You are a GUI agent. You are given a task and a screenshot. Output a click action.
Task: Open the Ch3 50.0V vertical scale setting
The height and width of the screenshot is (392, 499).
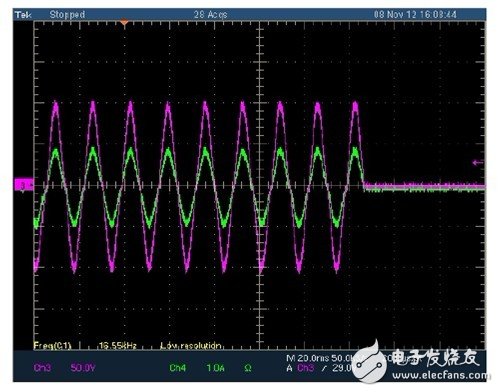(x=83, y=368)
